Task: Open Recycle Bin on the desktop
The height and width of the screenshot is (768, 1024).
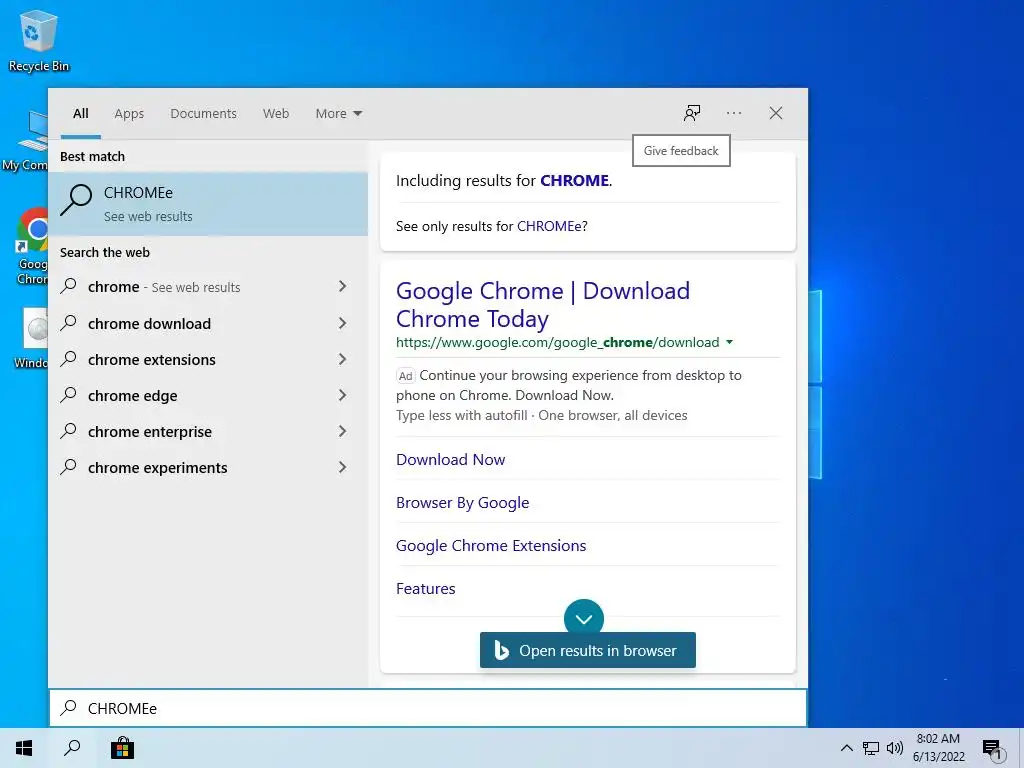Action: tap(38, 40)
